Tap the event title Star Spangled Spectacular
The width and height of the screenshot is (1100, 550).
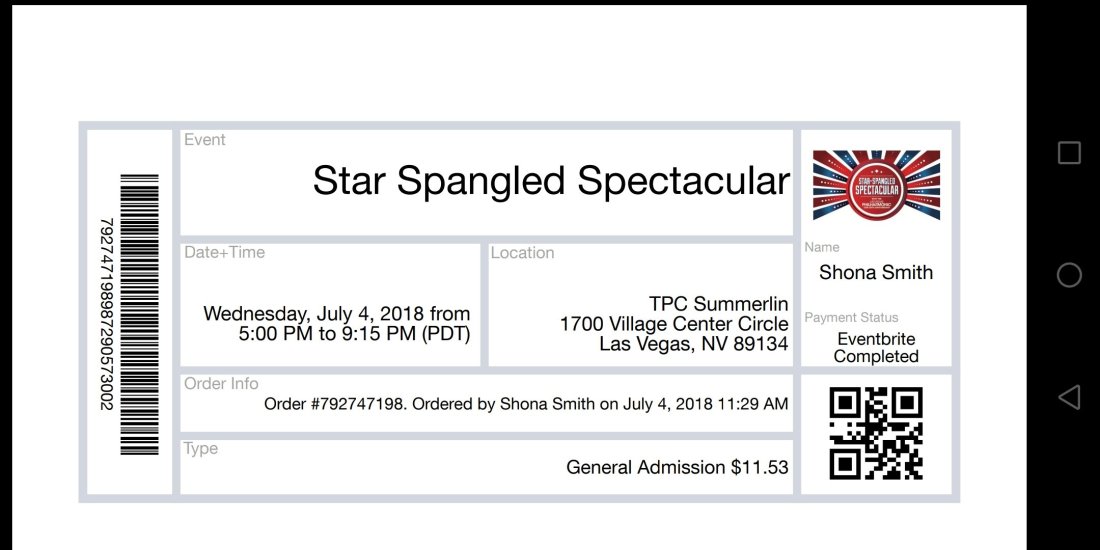pos(551,181)
